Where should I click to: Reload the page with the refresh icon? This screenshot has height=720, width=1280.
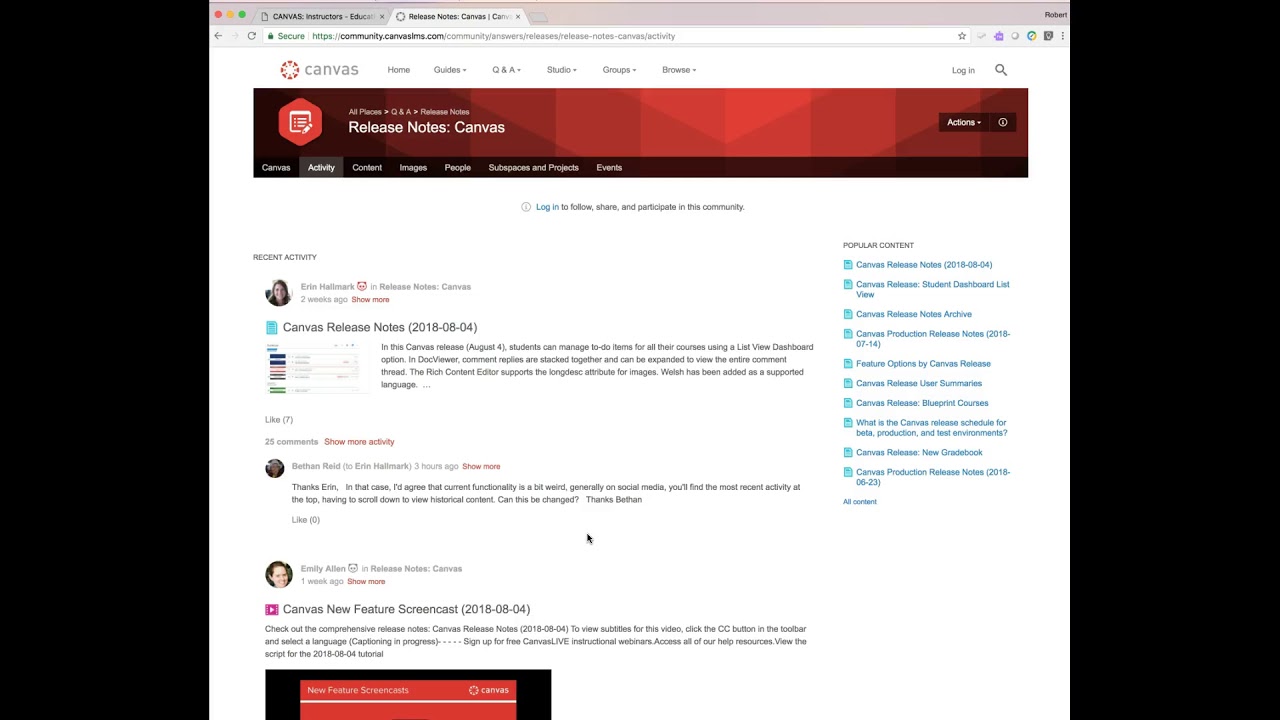252,36
